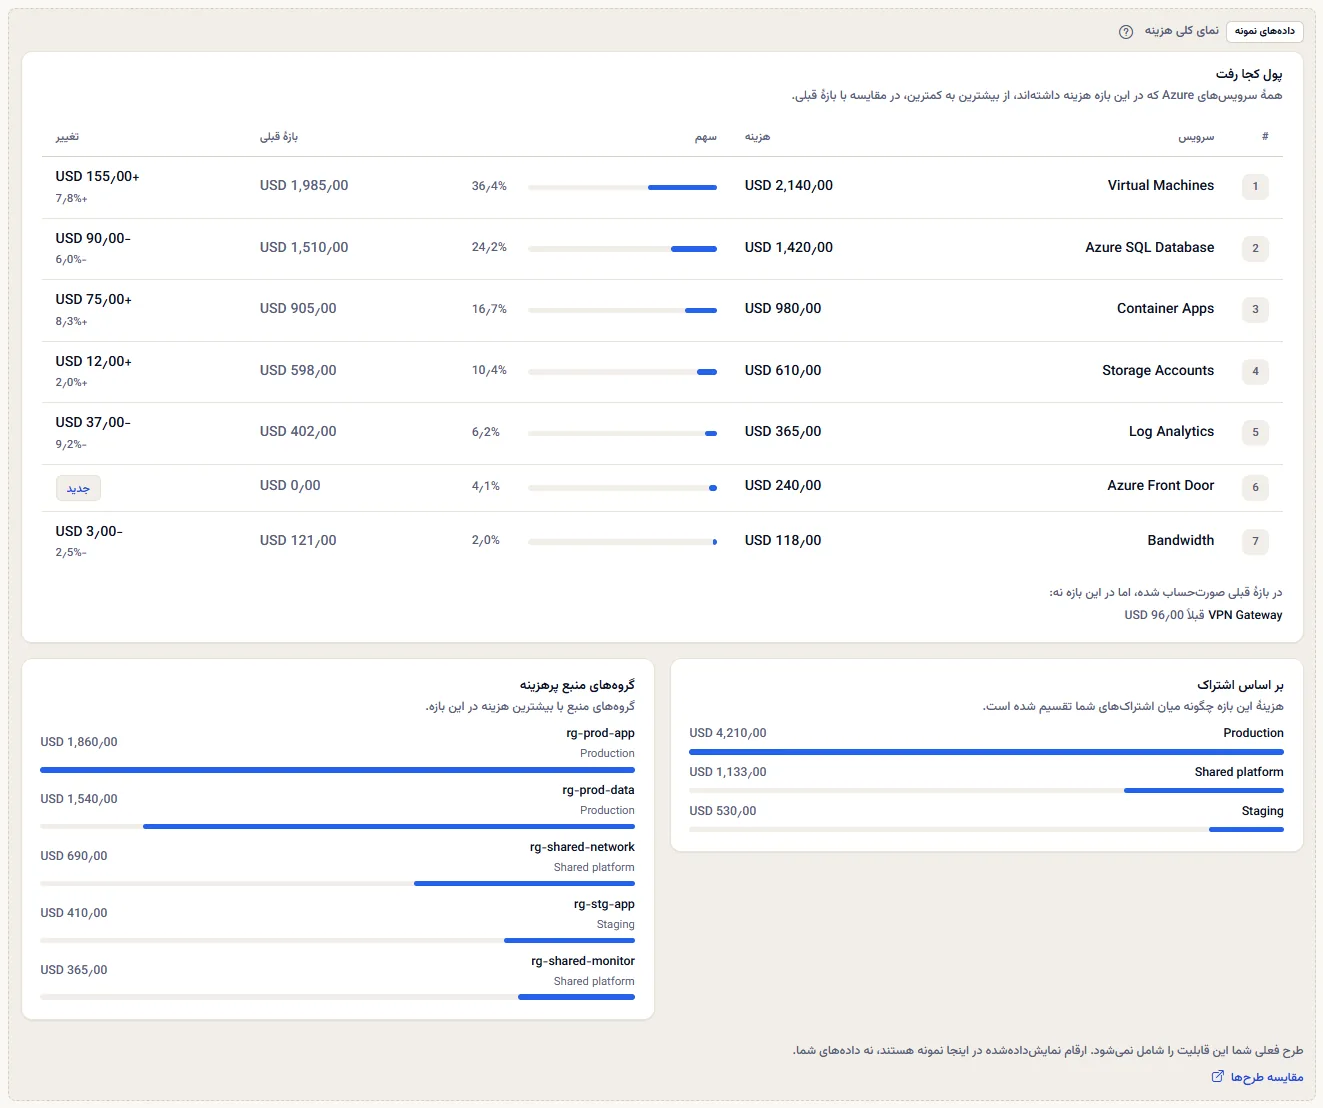This screenshot has height=1108, width=1323.
Task: Click the هزینه column header
Action: click(x=757, y=137)
